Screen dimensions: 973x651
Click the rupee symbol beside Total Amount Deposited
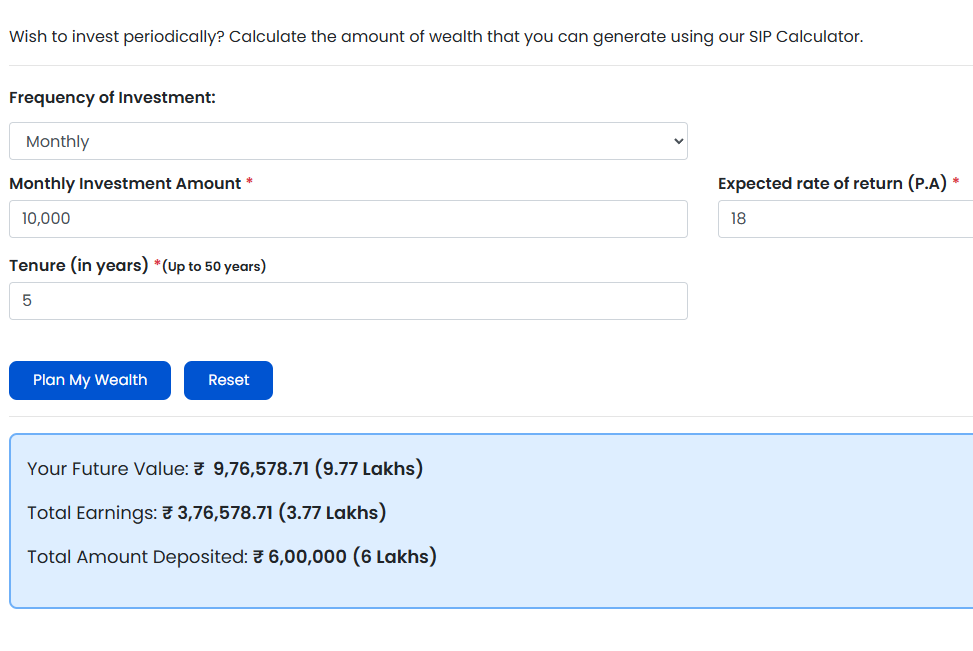point(258,557)
